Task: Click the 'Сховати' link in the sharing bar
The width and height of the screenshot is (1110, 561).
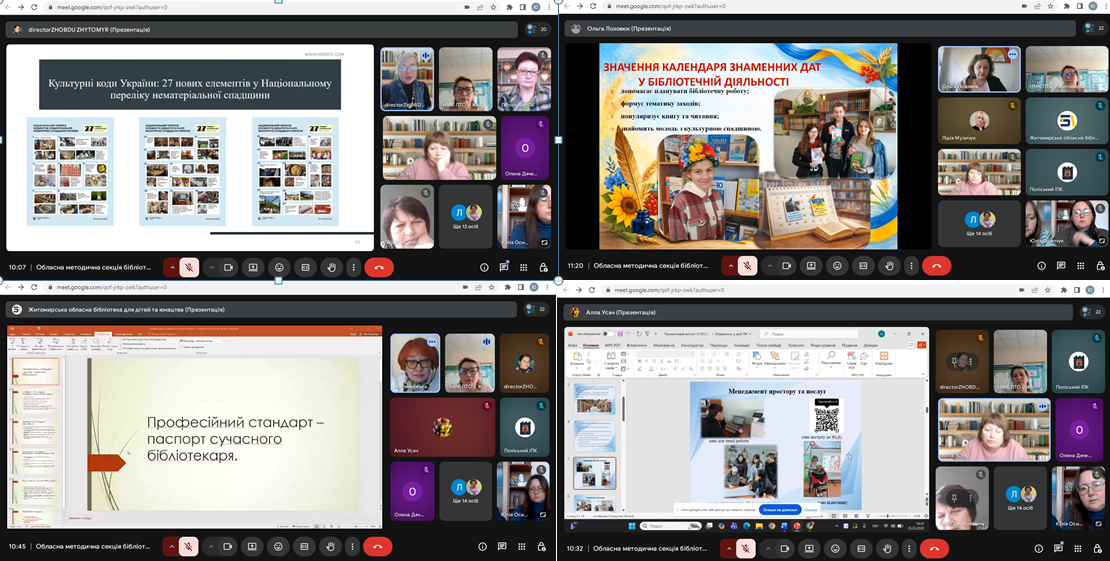Action: tap(811, 509)
